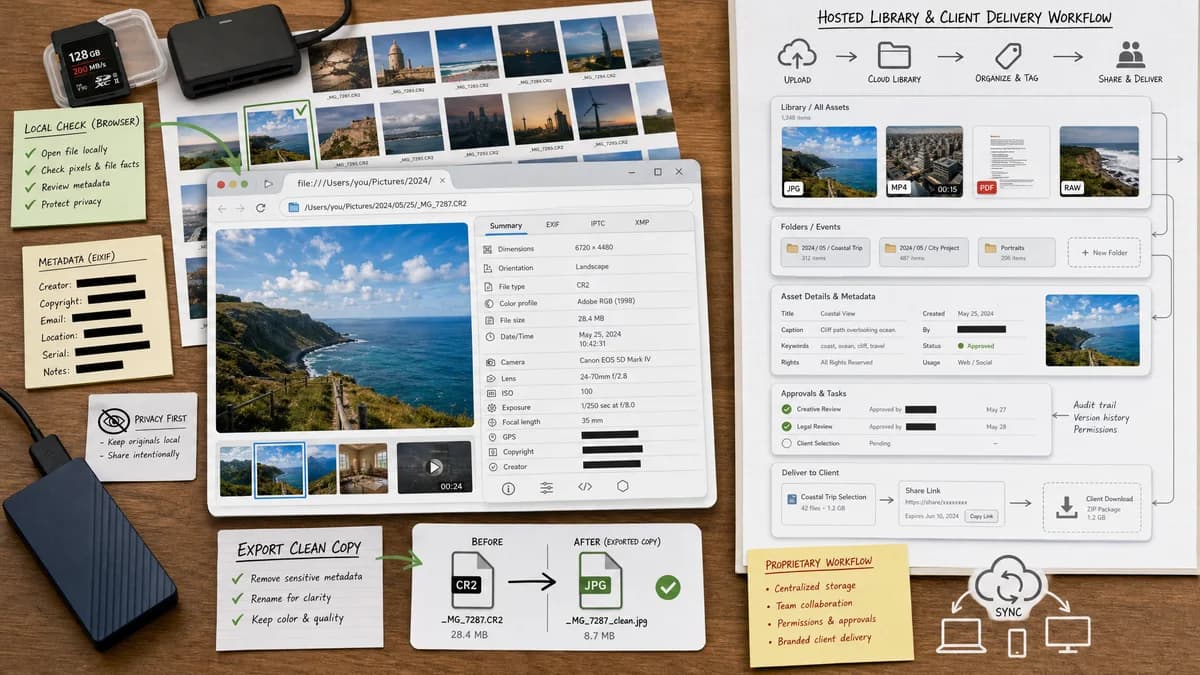1200x675 pixels.
Task: Reload the page with the refresh icon
Action: [x=261, y=208]
